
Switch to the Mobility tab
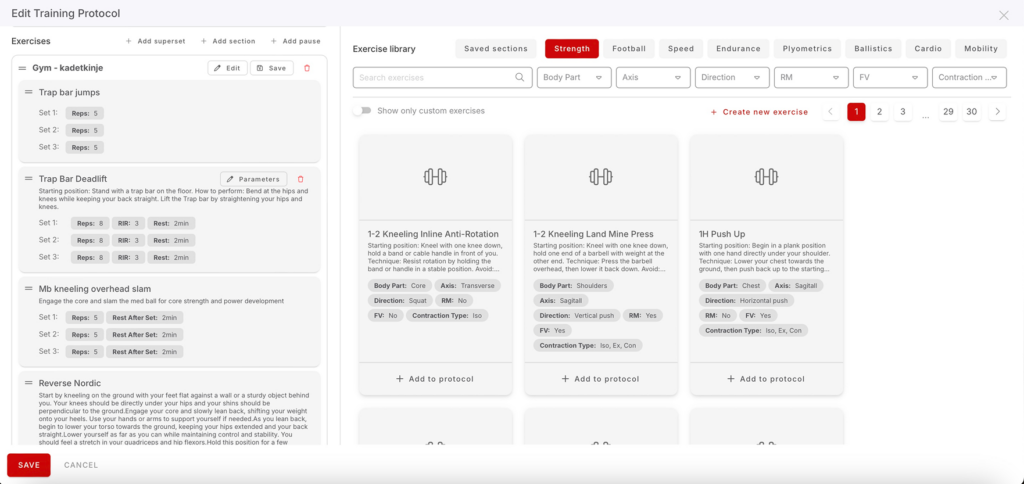pyautogui.click(x=981, y=48)
